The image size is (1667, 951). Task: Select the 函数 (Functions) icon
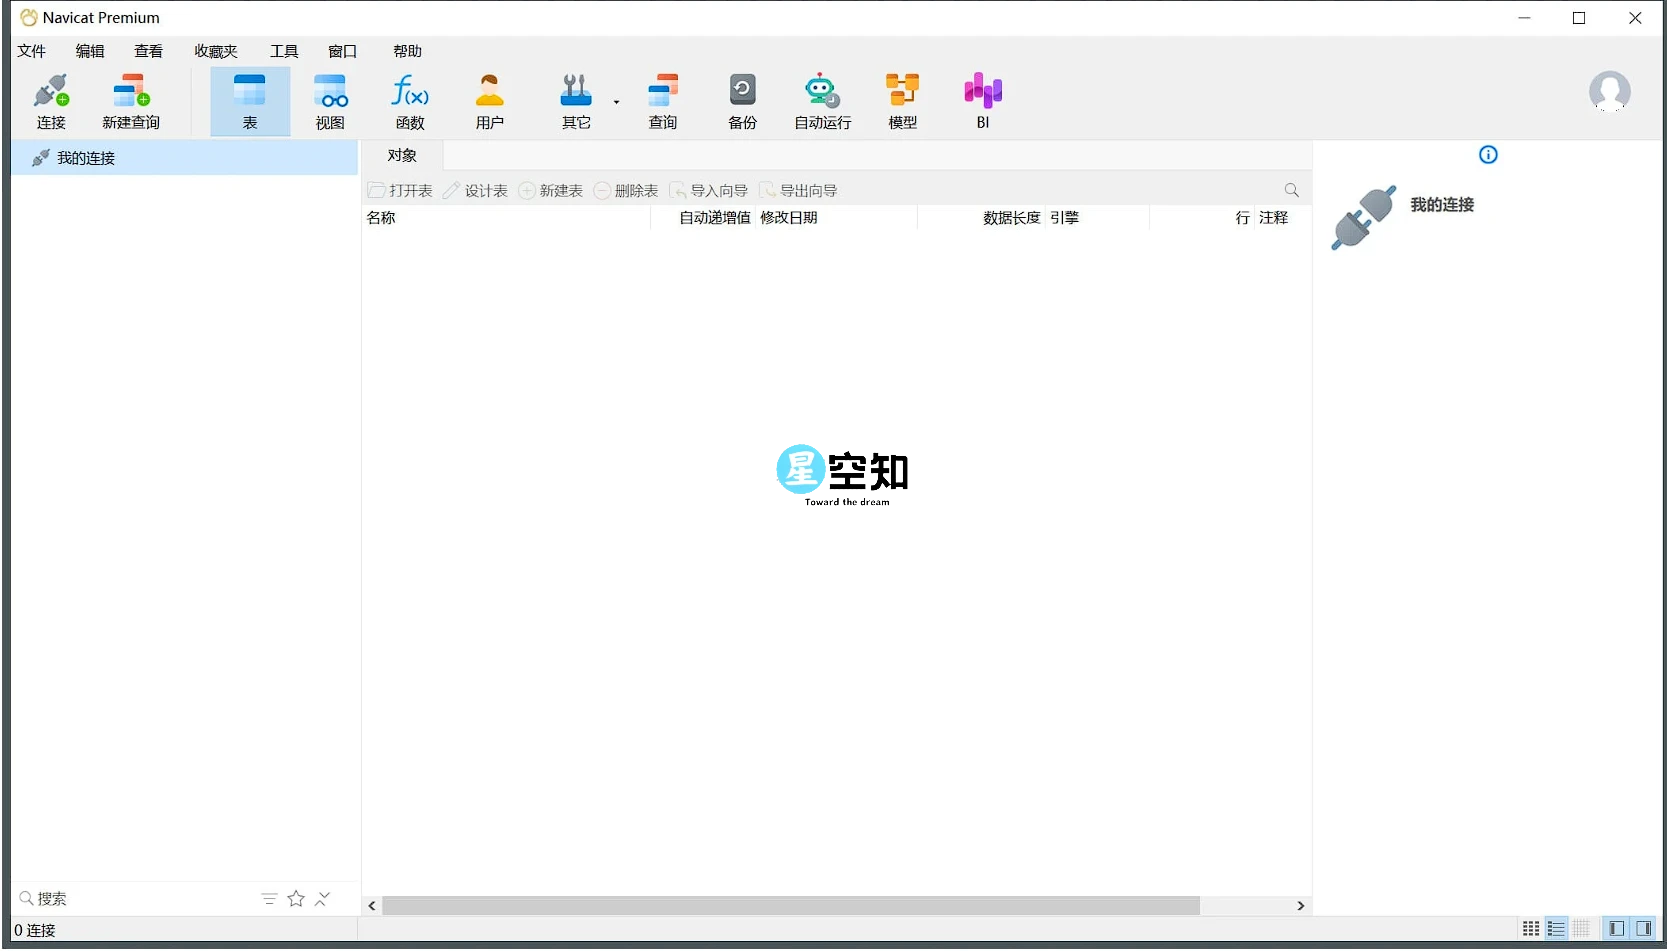(x=409, y=100)
